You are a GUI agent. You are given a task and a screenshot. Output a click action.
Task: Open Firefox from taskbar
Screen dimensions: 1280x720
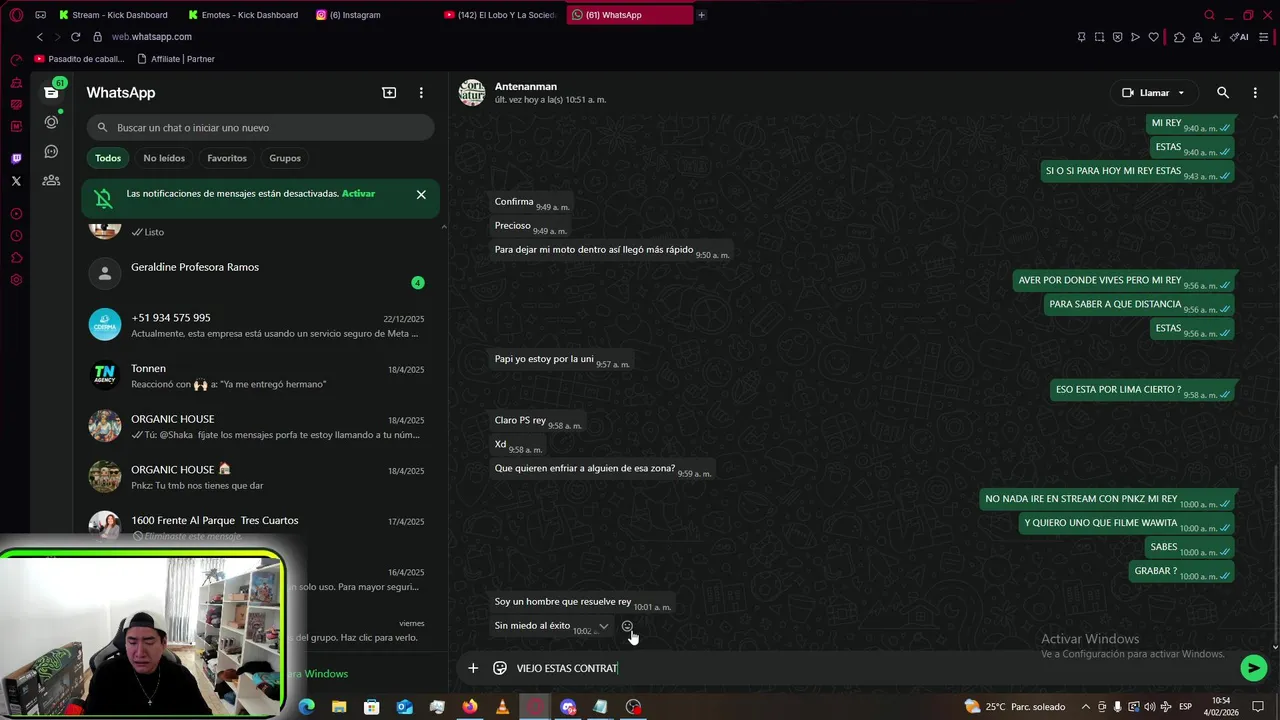pyautogui.click(x=470, y=707)
